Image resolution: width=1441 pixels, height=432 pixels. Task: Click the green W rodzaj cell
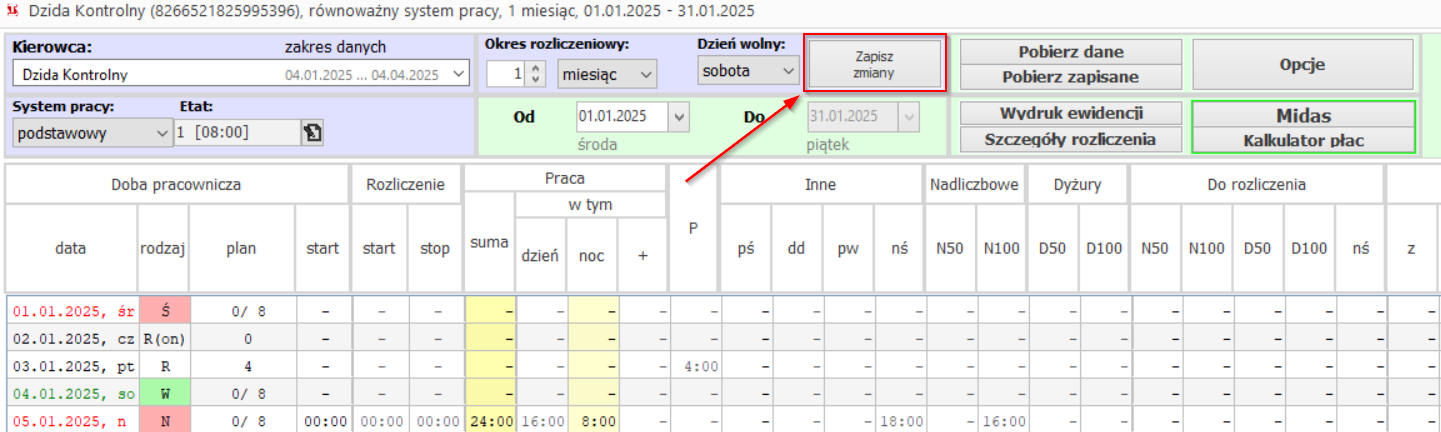click(x=164, y=393)
